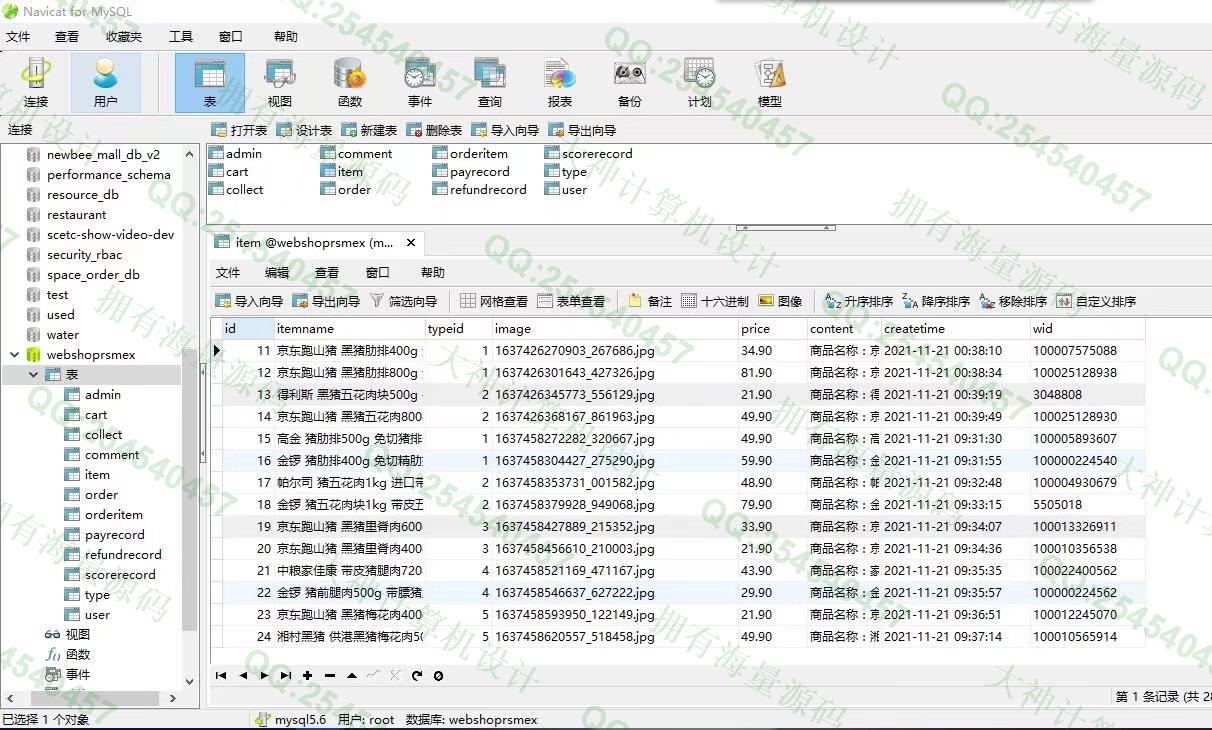Image resolution: width=1212 pixels, height=730 pixels.
Task: Refresh the table data in the navigation bar
Action: [x=417, y=675]
